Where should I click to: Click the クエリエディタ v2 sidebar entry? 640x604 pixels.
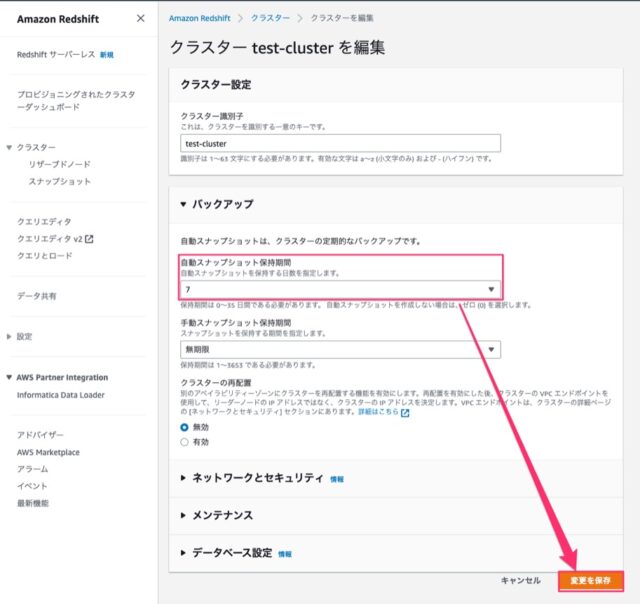tap(49, 239)
